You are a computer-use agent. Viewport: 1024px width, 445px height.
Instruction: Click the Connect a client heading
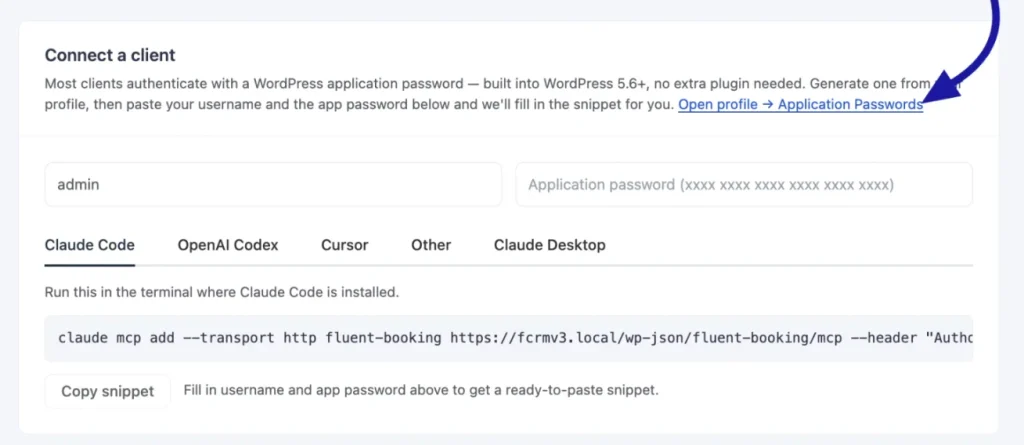[110, 55]
